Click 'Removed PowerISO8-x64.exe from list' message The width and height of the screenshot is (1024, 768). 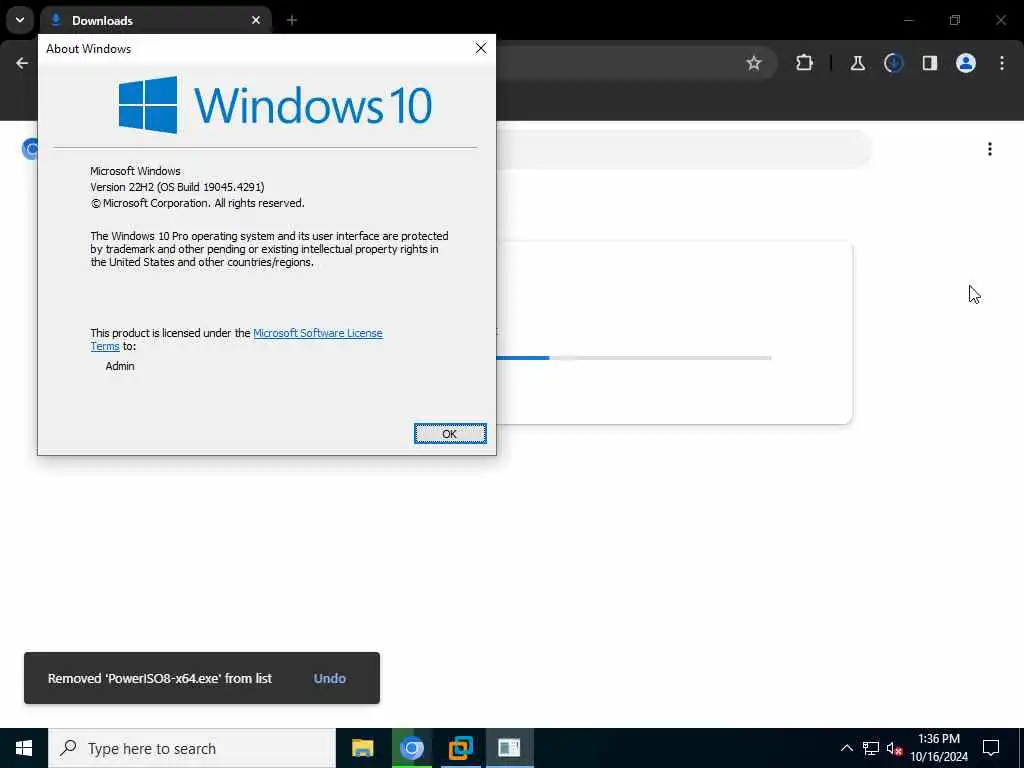(160, 679)
